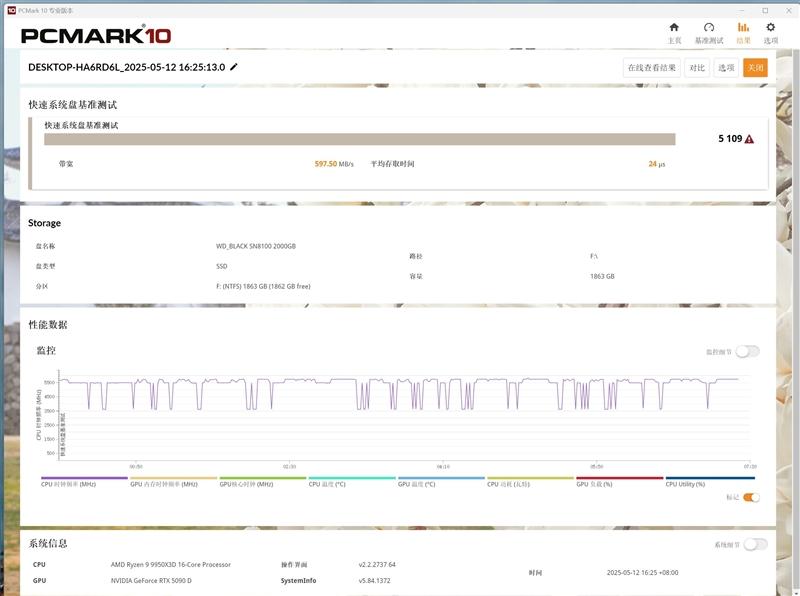This screenshot has height=596, width=800.
Task: Click the Storage section heading
Action: pos(44,223)
